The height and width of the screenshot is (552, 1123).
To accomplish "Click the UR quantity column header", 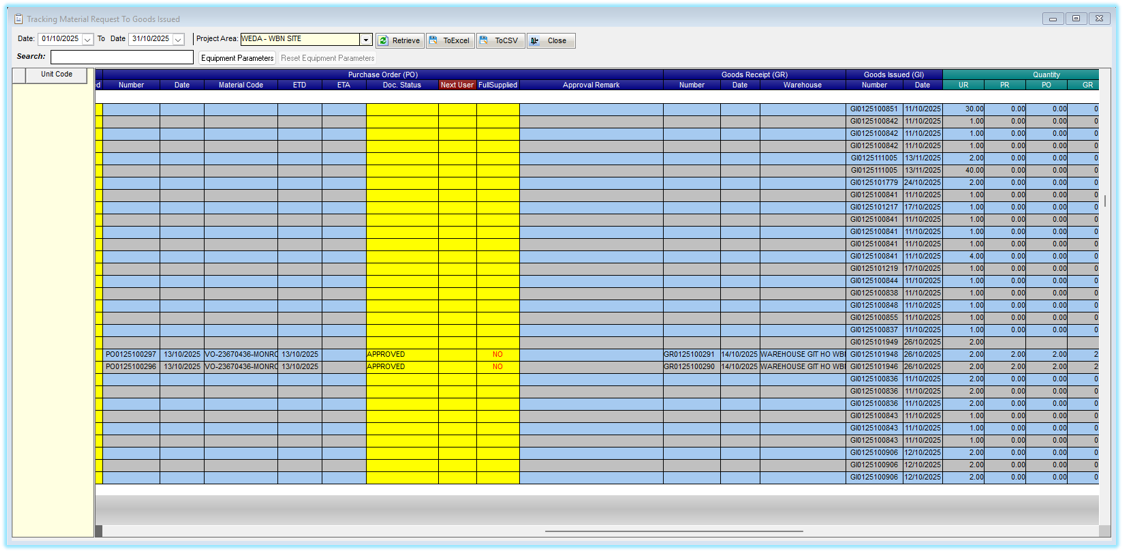I will pyautogui.click(x=964, y=84).
